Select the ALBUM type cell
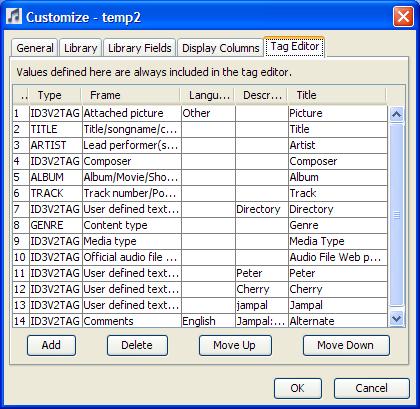 click(x=56, y=177)
